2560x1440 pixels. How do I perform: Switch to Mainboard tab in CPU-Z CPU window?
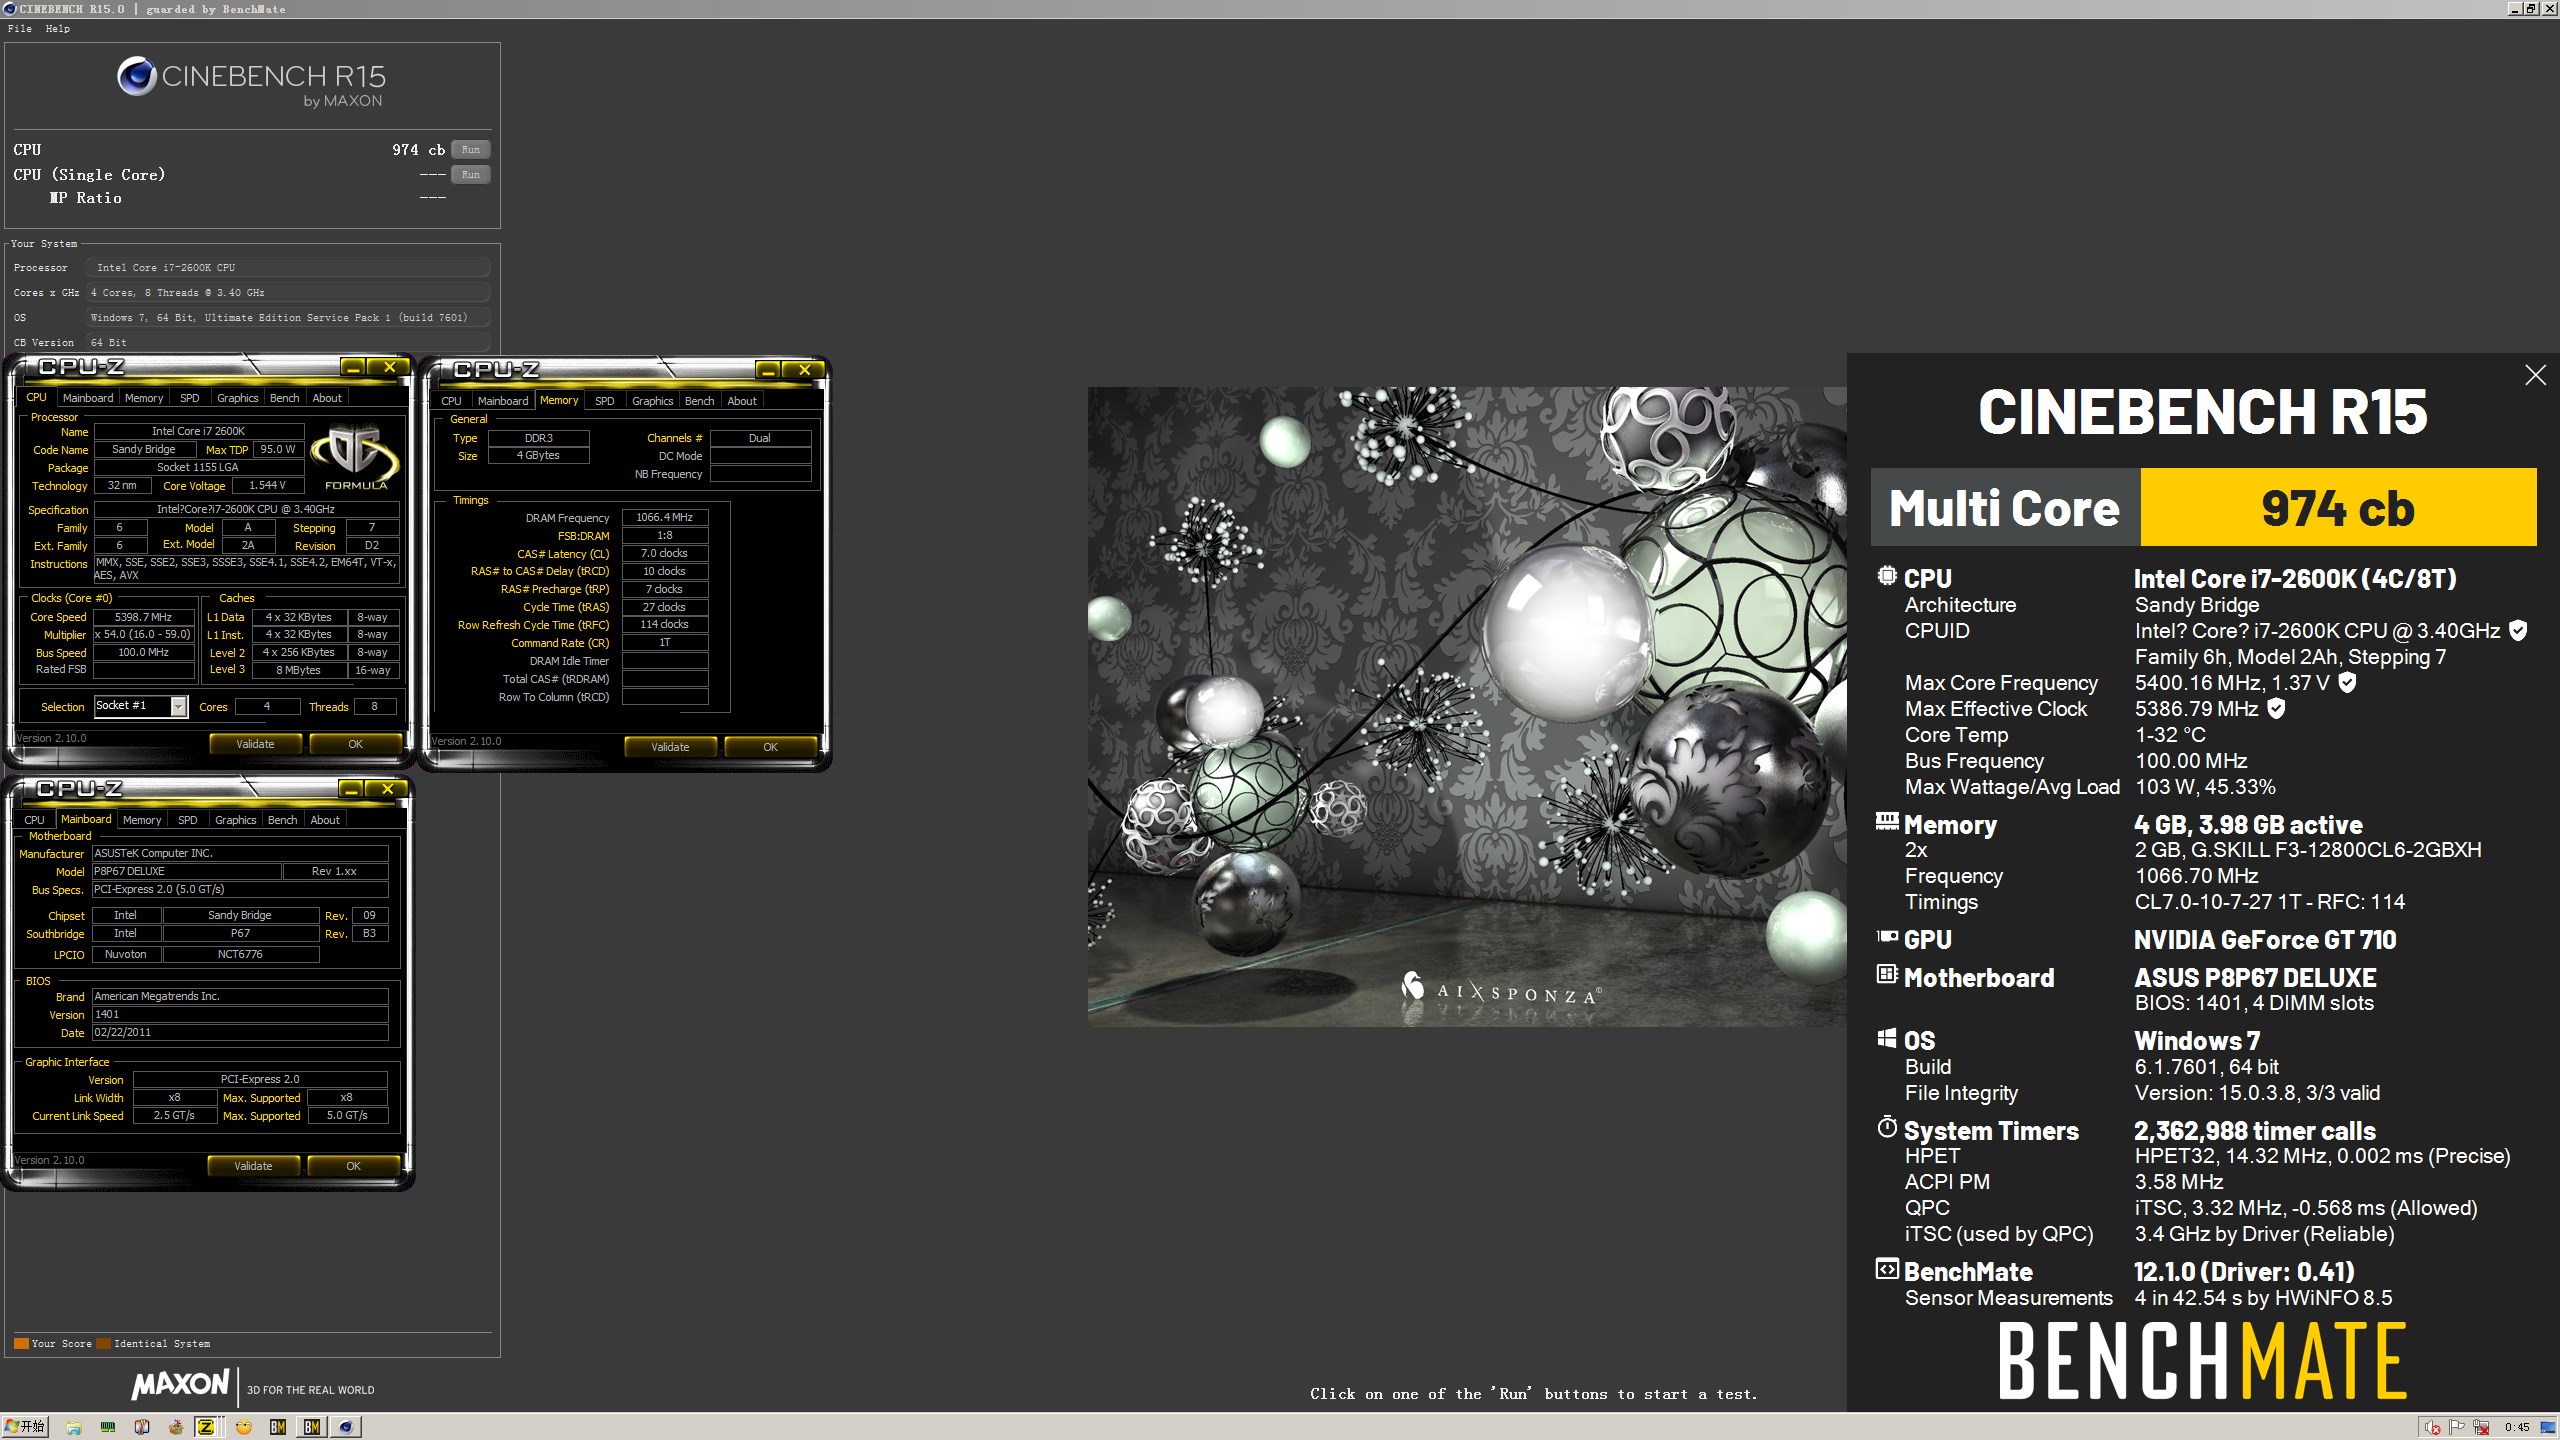88,398
